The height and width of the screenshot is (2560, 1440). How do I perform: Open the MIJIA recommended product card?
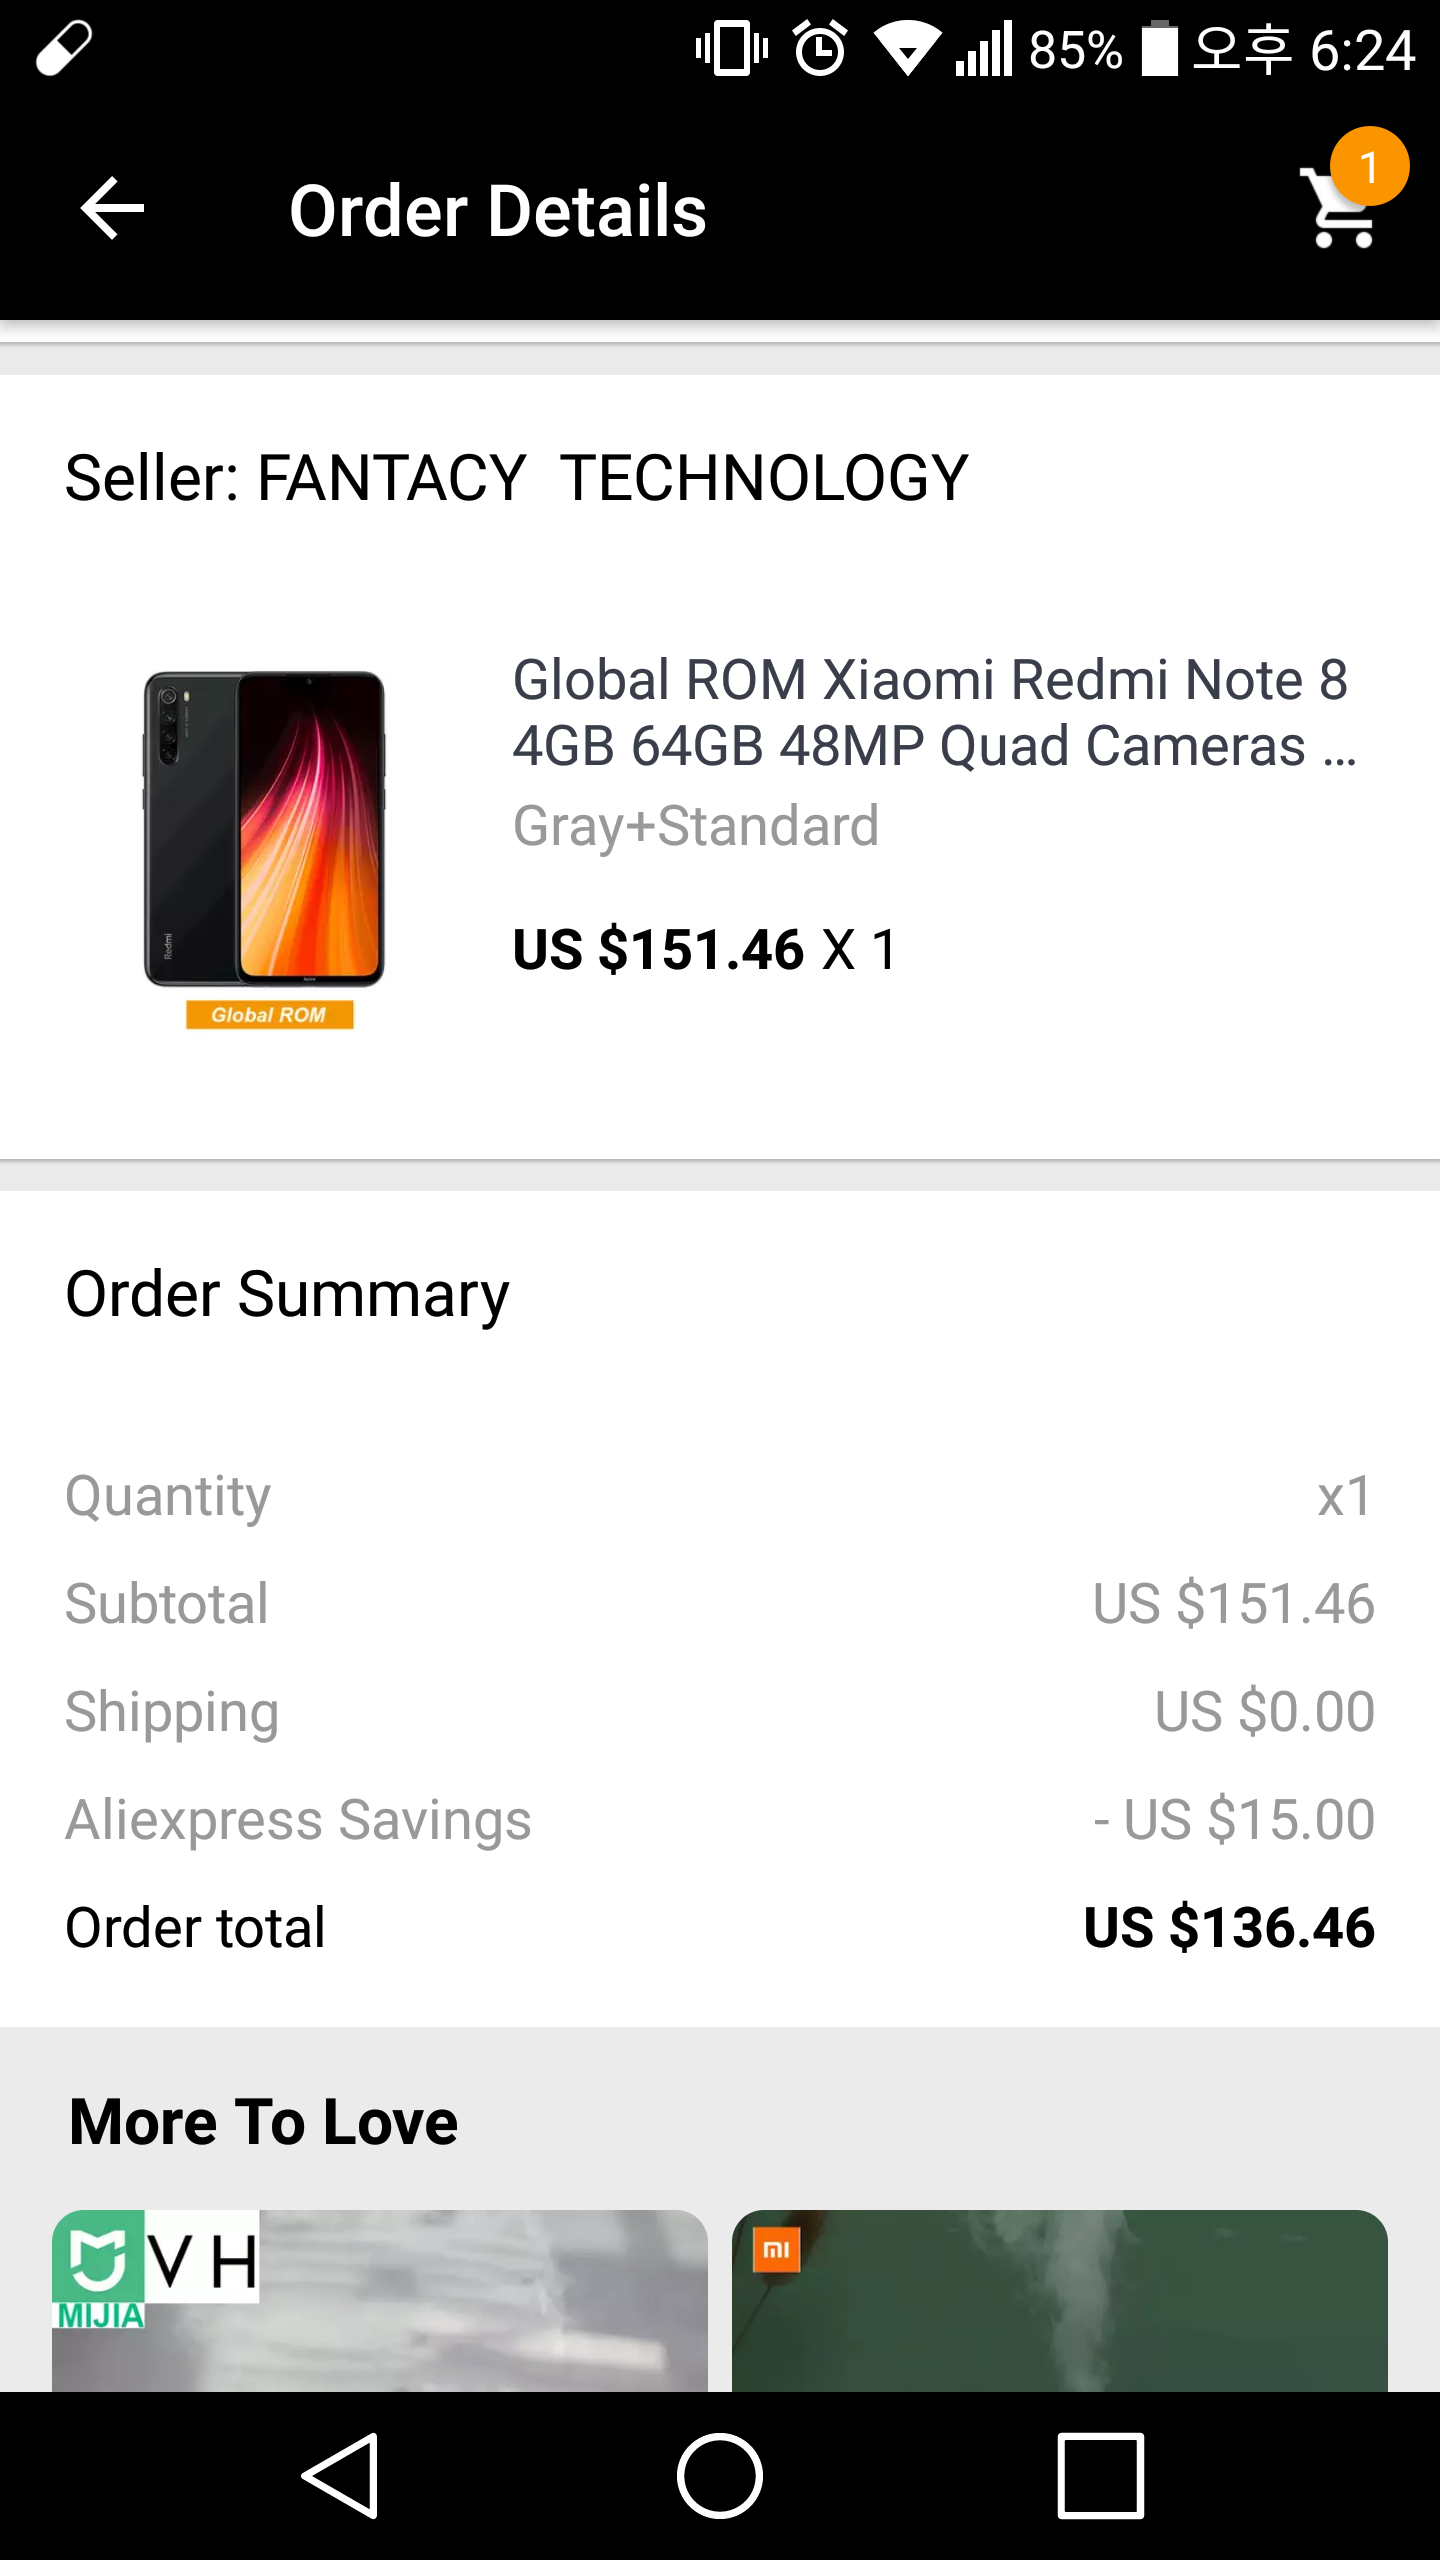pos(380,2300)
